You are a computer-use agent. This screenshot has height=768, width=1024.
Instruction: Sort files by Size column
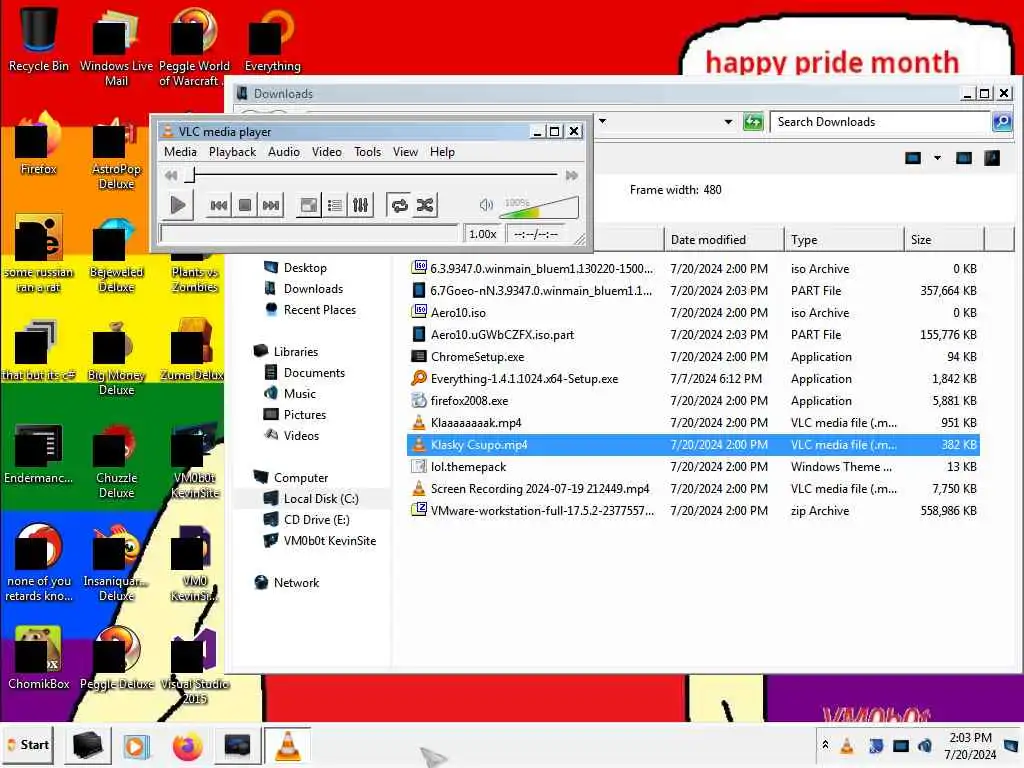[x=944, y=240]
